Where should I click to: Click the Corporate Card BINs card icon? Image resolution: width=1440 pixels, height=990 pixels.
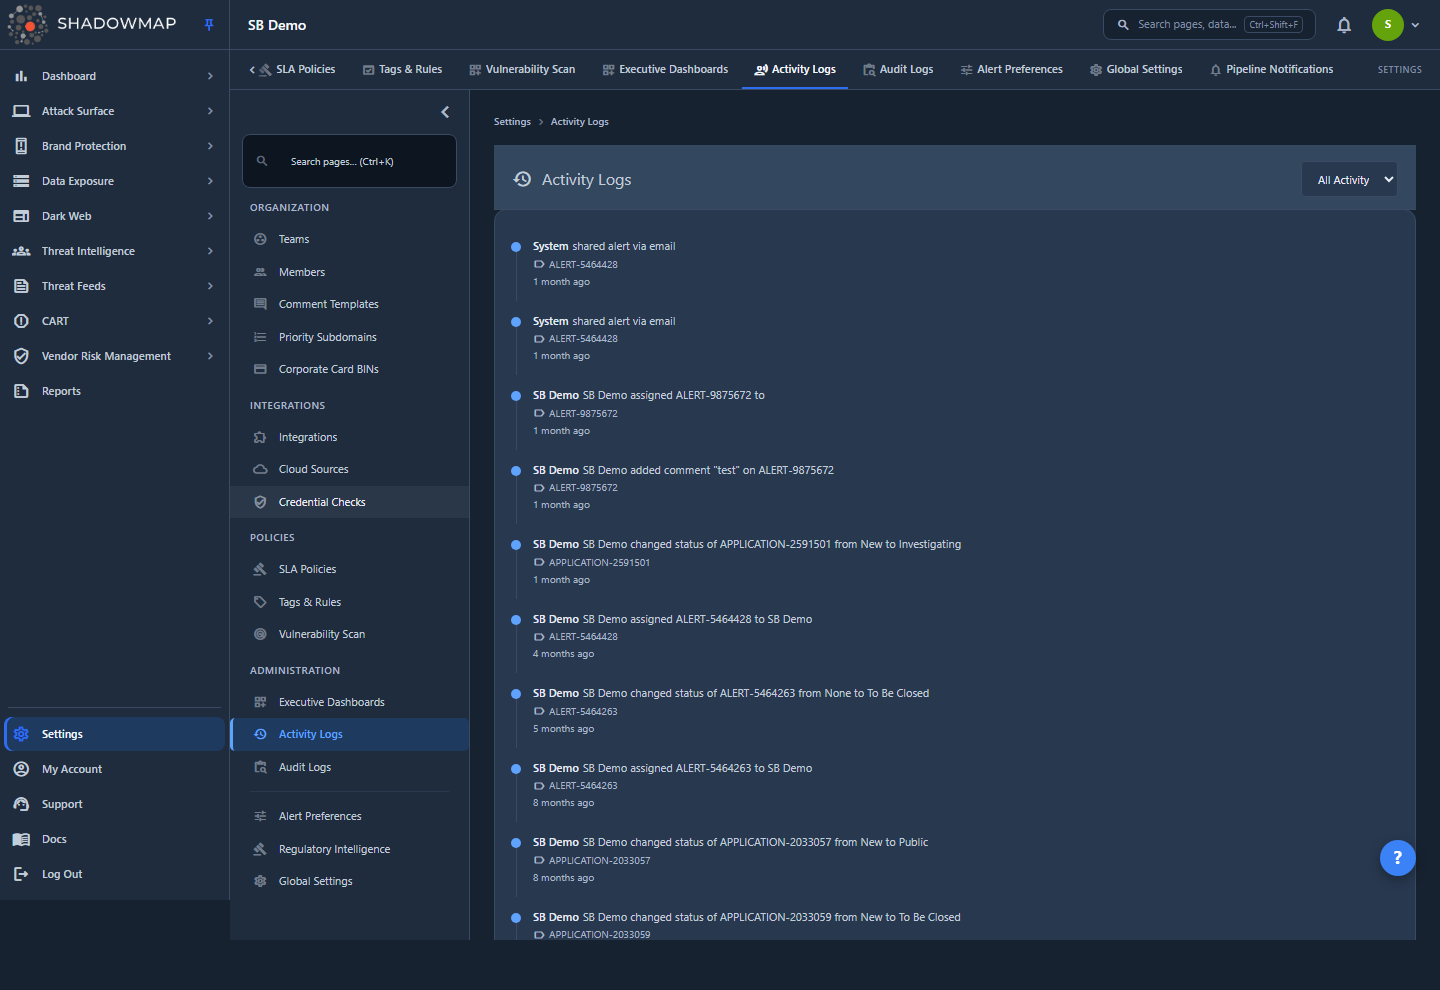coord(260,369)
